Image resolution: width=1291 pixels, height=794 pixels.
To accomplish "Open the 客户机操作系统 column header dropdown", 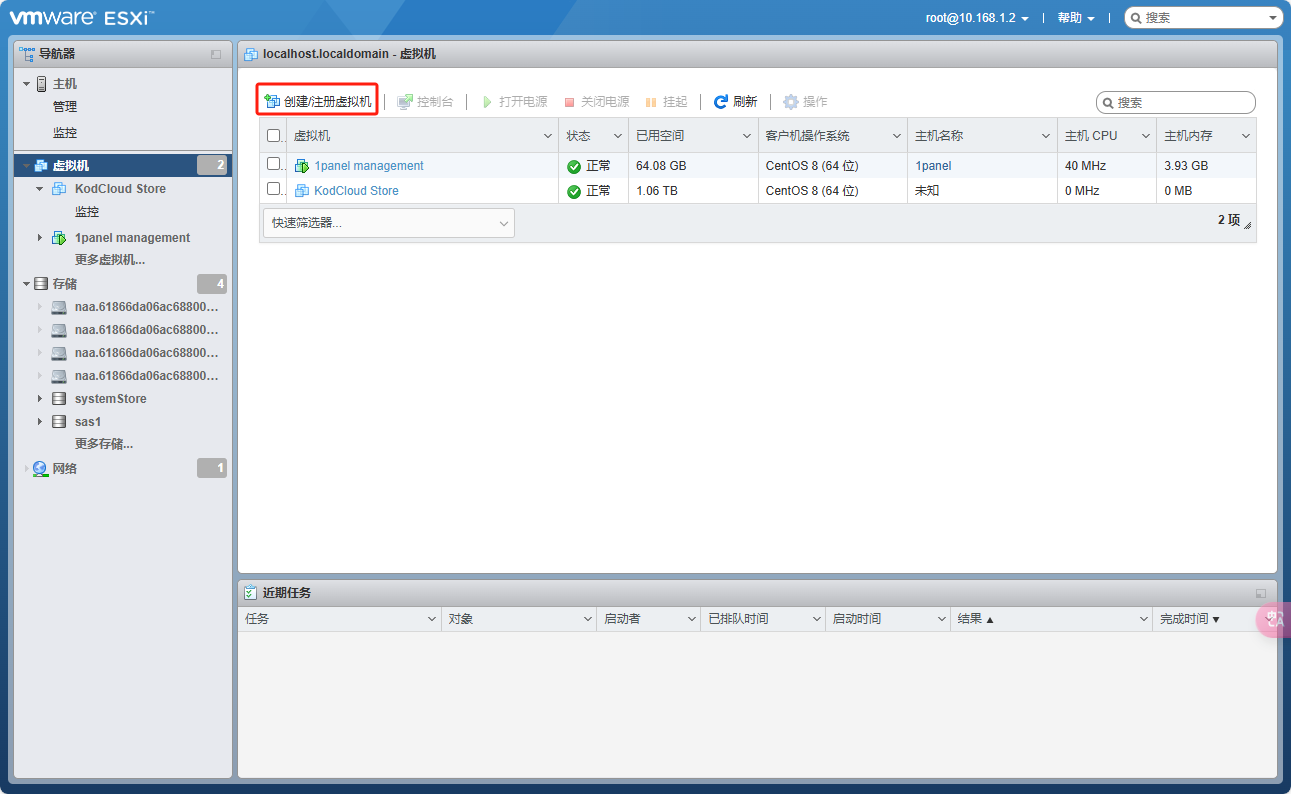I will pos(898,136).
